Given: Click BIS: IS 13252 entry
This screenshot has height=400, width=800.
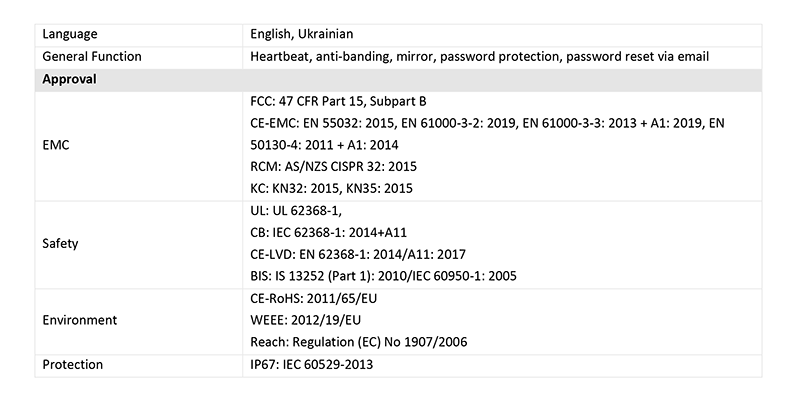Looking at the screenshot, I should (383, 277).
